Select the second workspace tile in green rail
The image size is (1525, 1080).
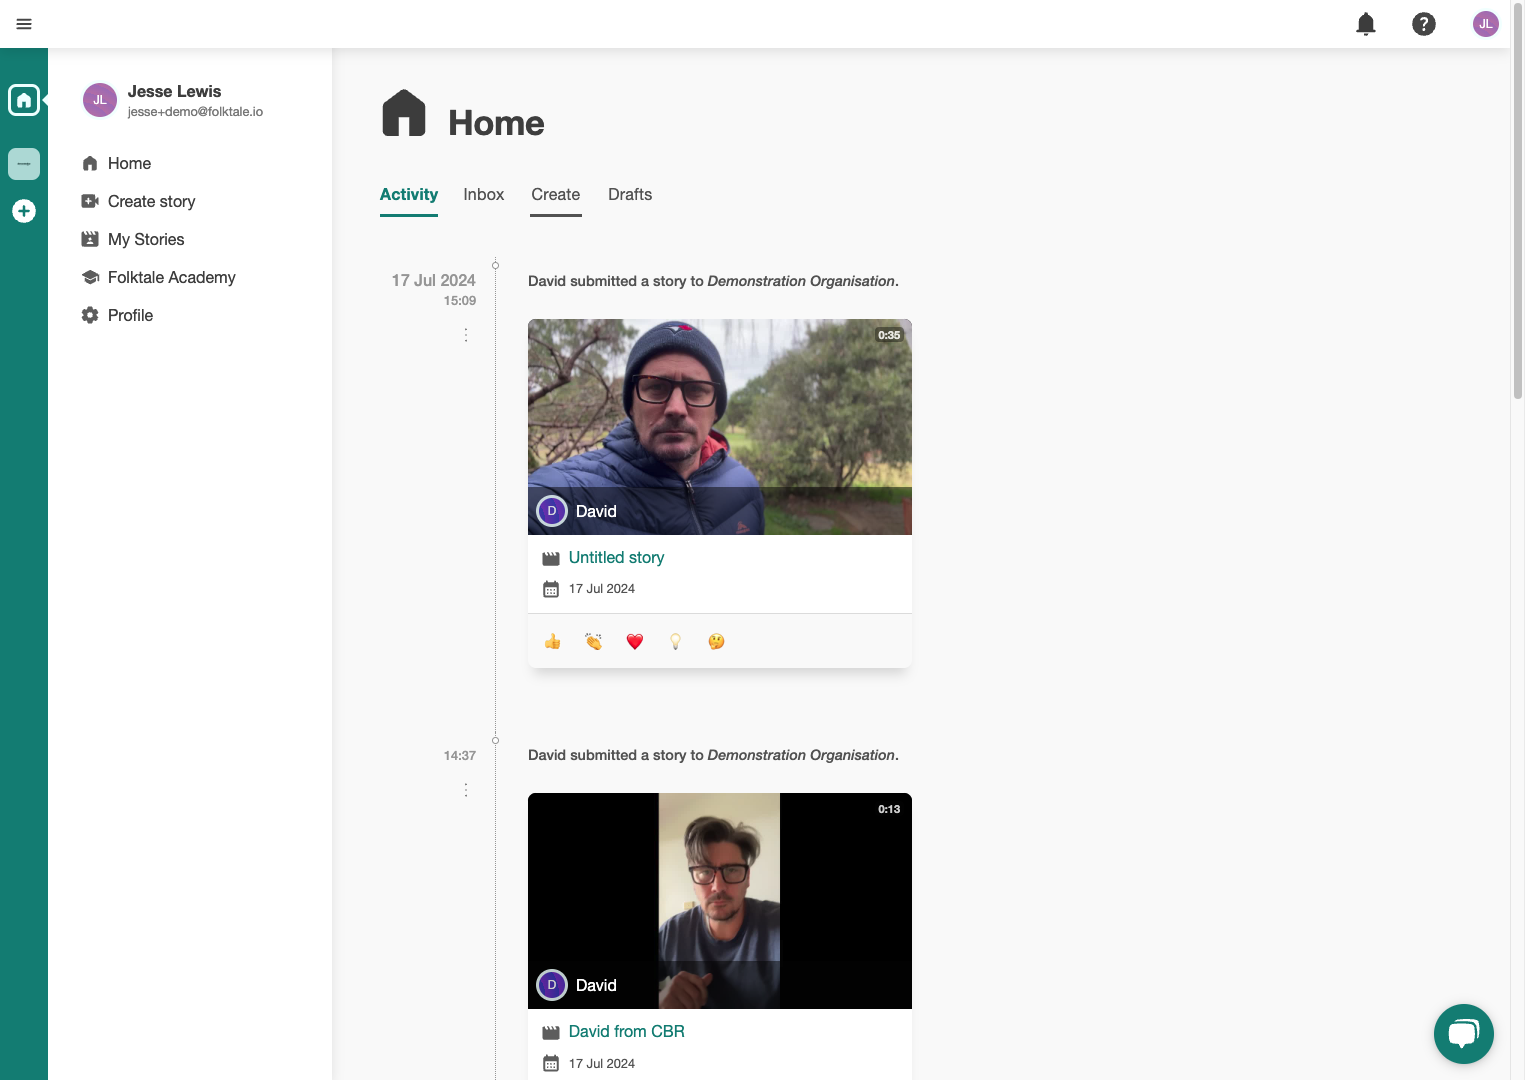coord(24,164)
